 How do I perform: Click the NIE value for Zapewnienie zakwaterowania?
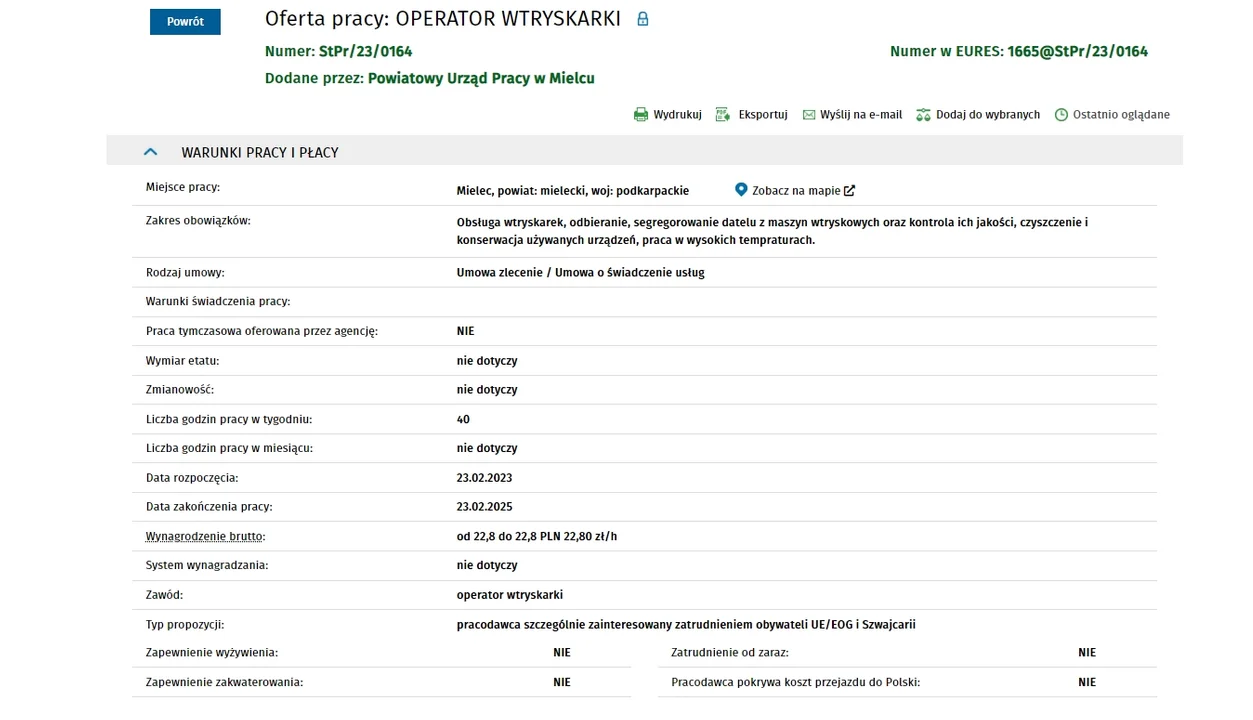[x=562, y=682]
